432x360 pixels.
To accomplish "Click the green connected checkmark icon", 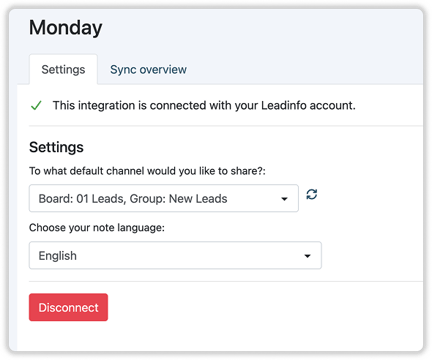I will click(x=36, y=105).
